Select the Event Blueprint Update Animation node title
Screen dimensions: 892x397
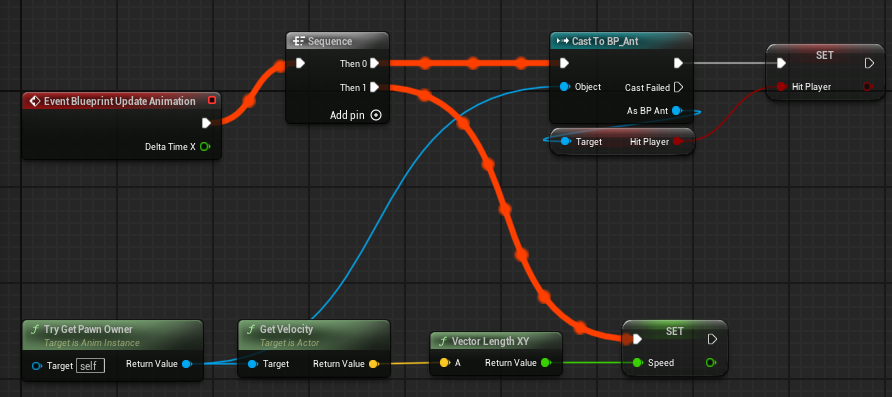tap(119, 101)
